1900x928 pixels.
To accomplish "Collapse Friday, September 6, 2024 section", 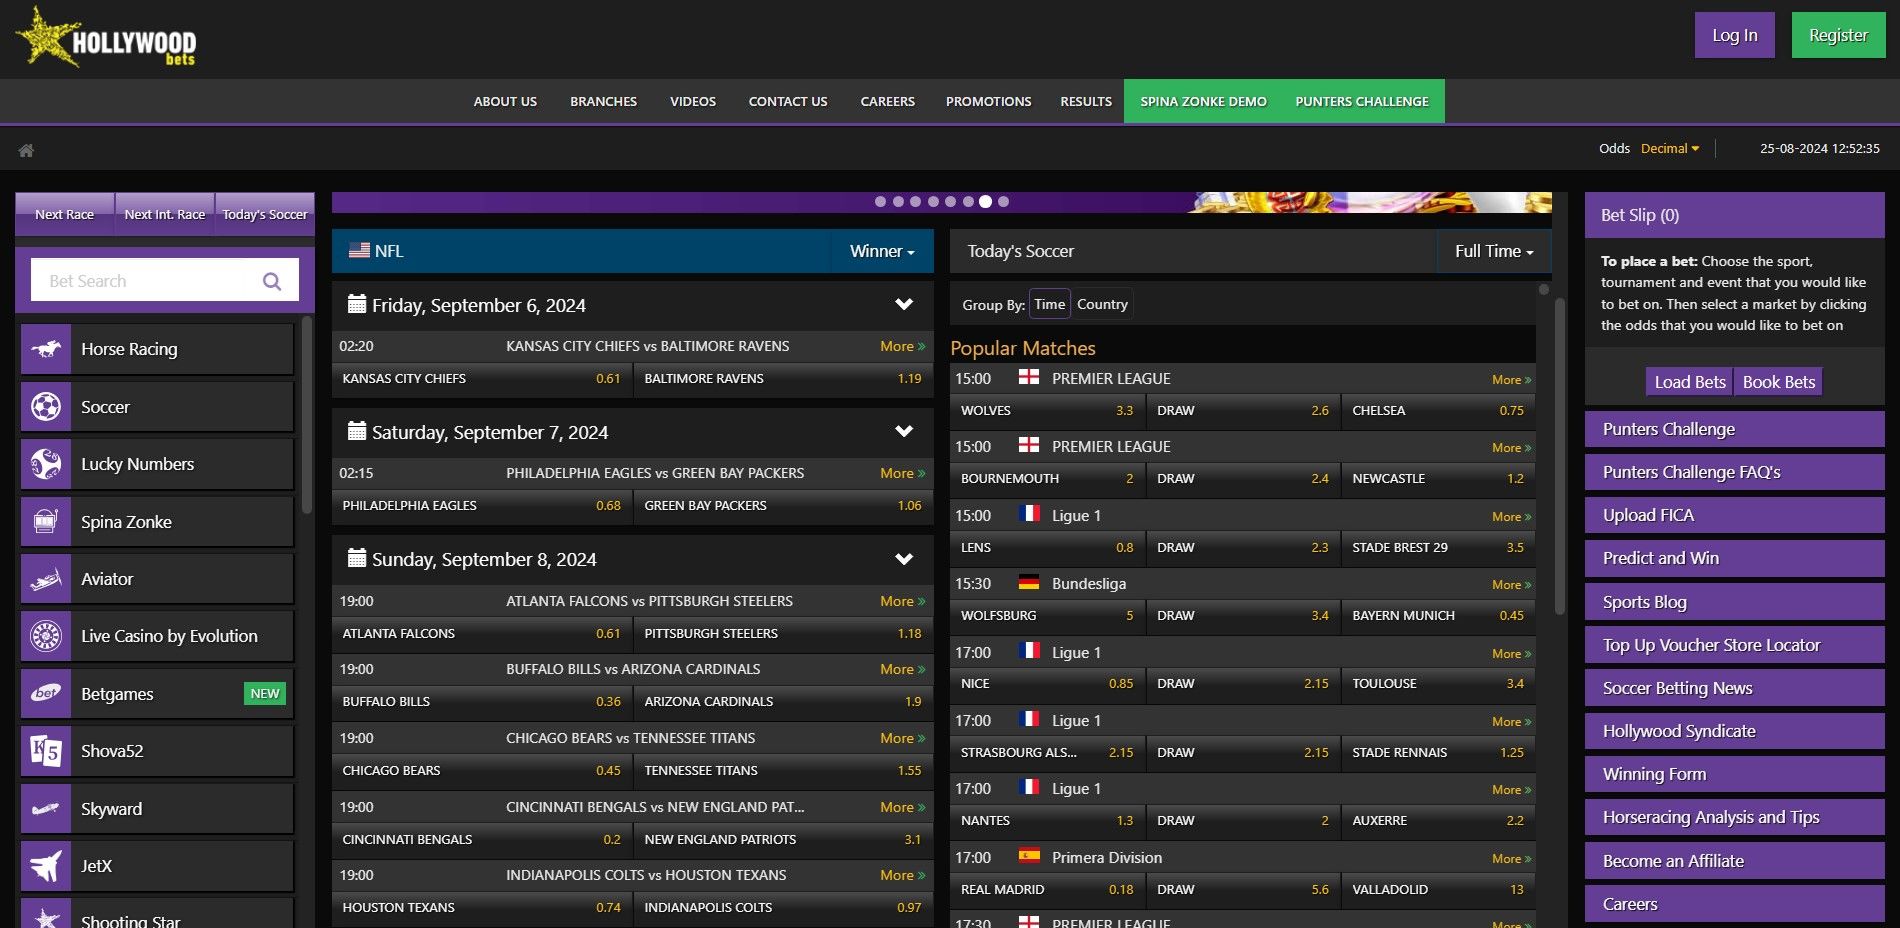I will pyautogui.click(x=904, y=304).
